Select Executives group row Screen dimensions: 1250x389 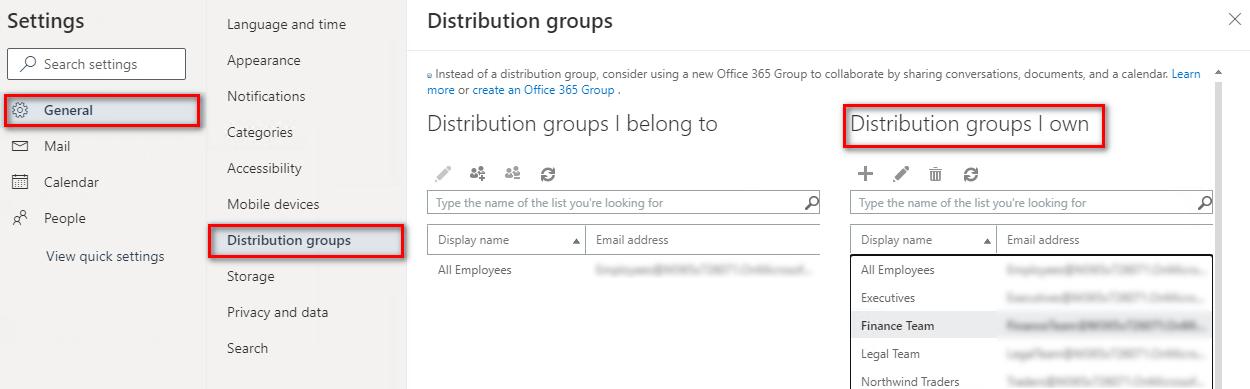pyautogui.click(x=1031, y=298)
